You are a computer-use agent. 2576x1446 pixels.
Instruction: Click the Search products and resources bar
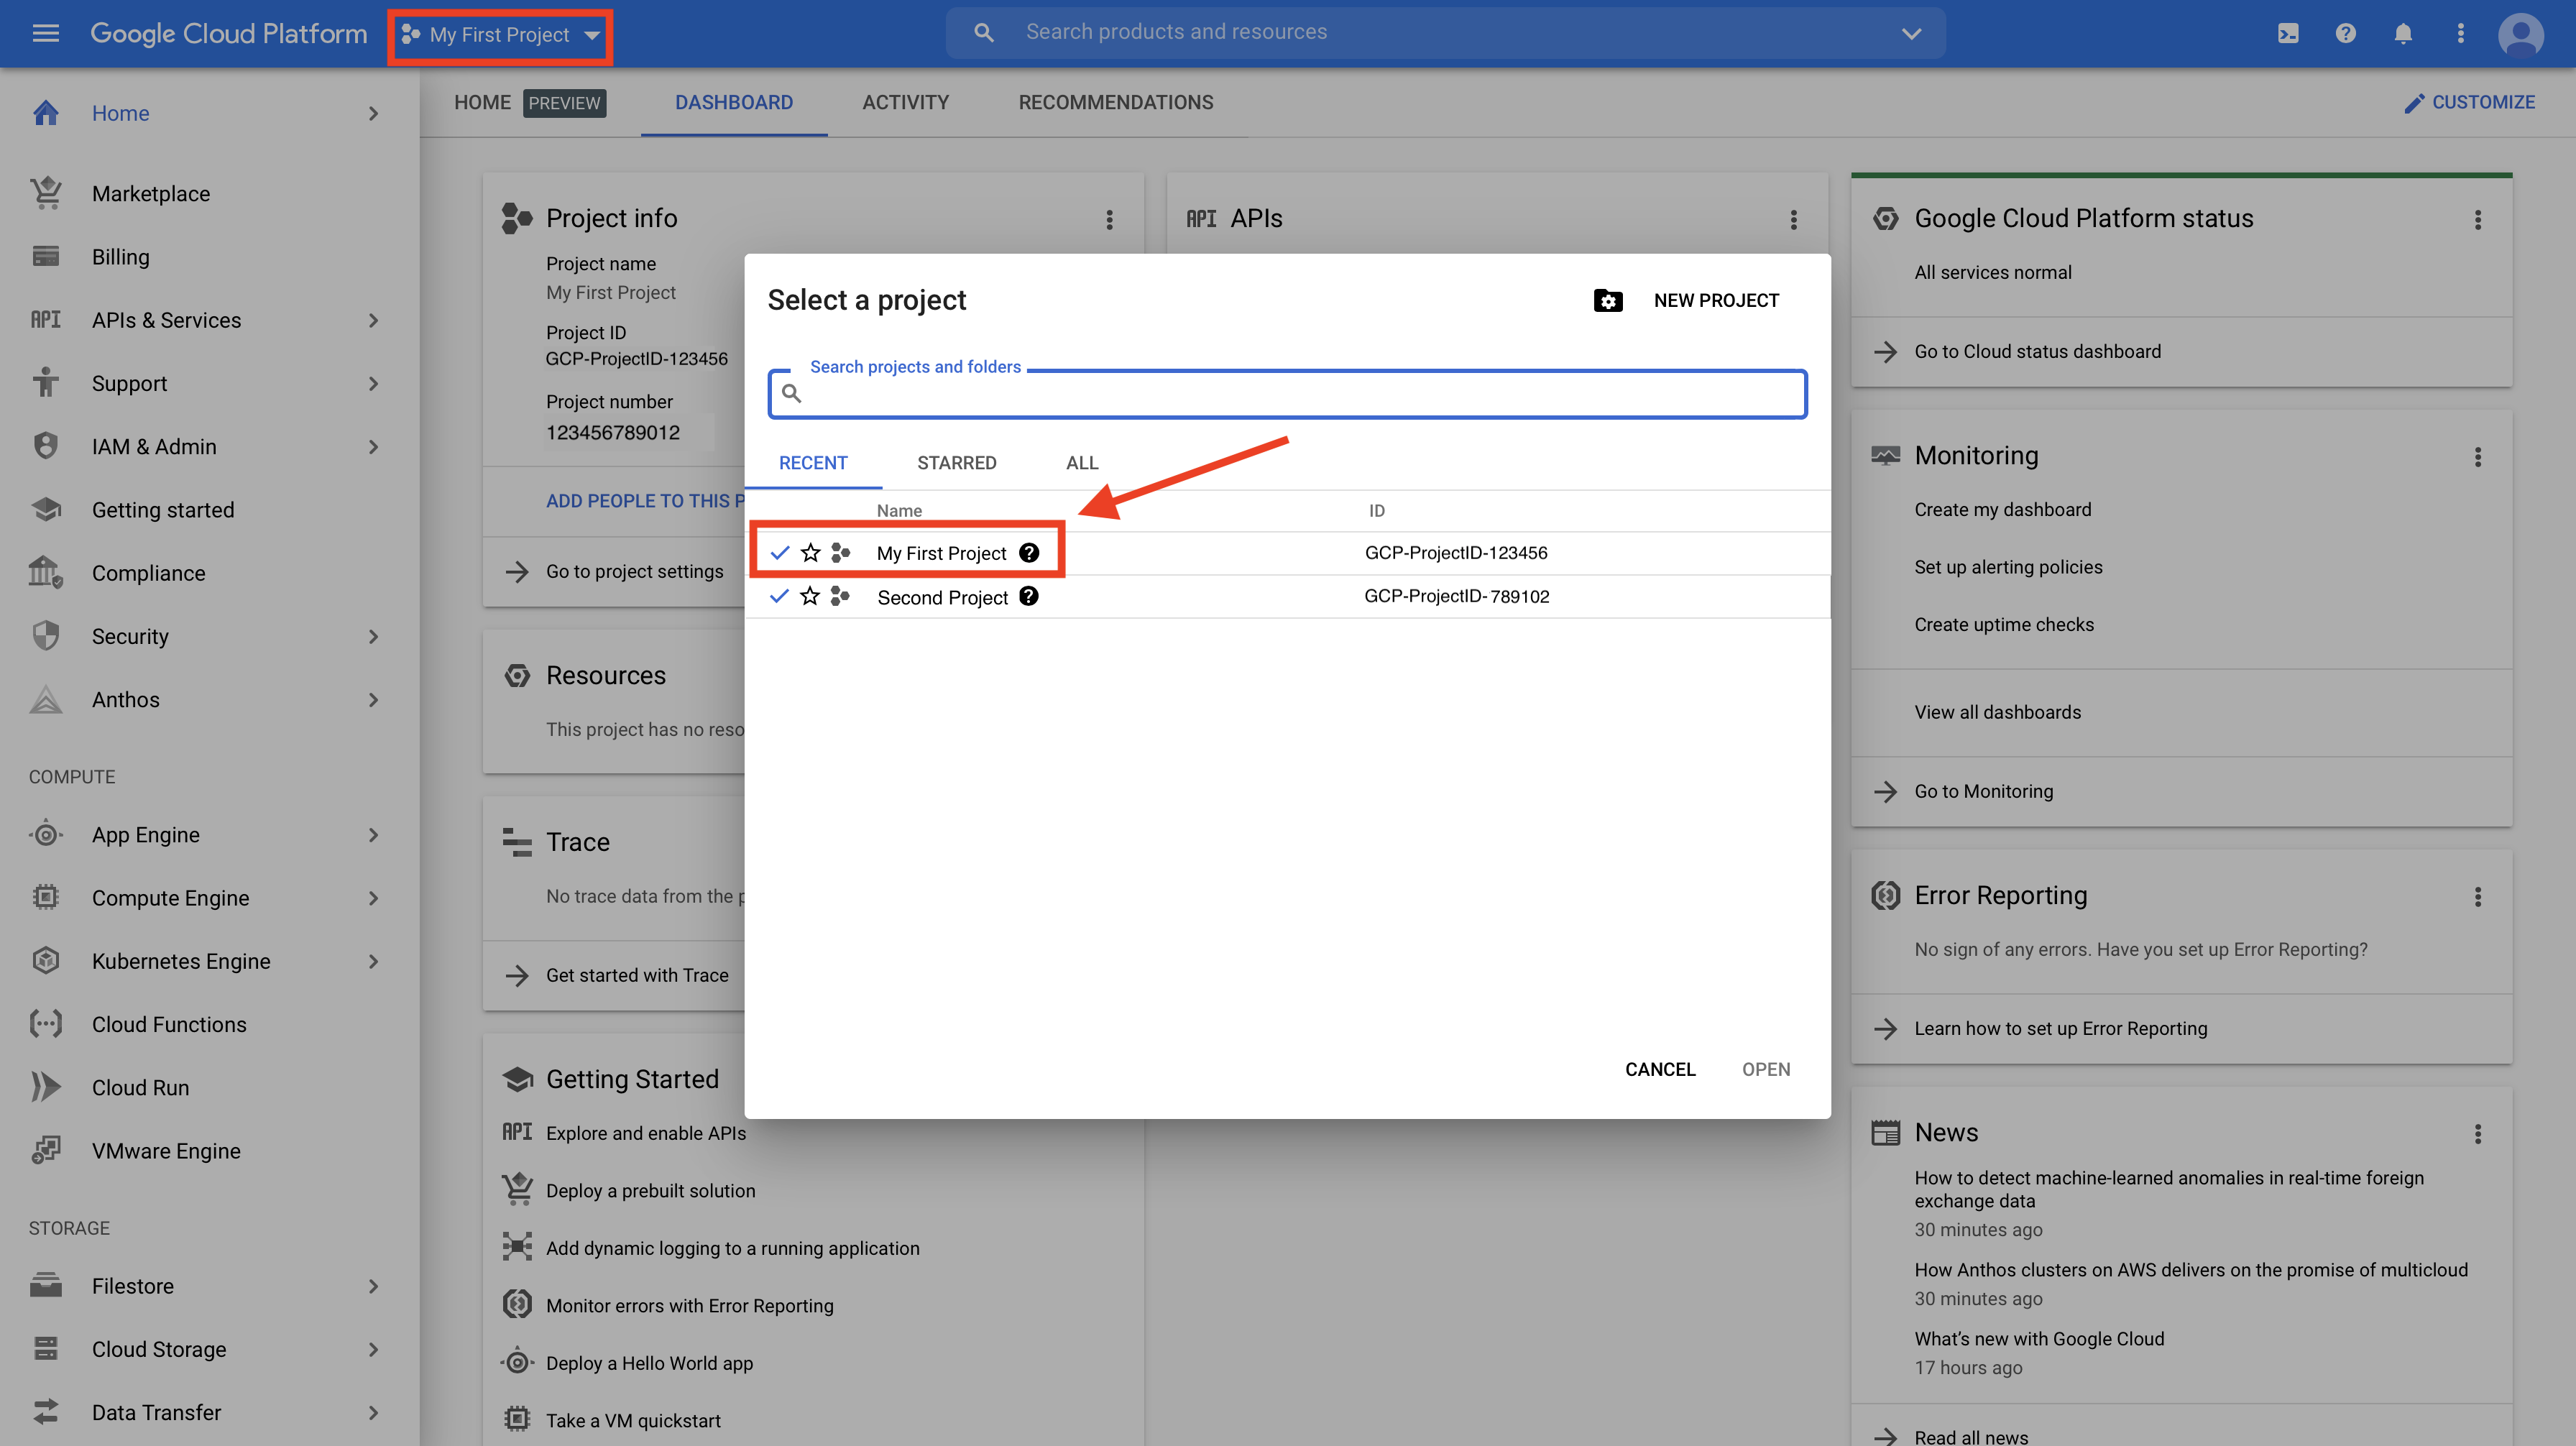[1445, 32]
